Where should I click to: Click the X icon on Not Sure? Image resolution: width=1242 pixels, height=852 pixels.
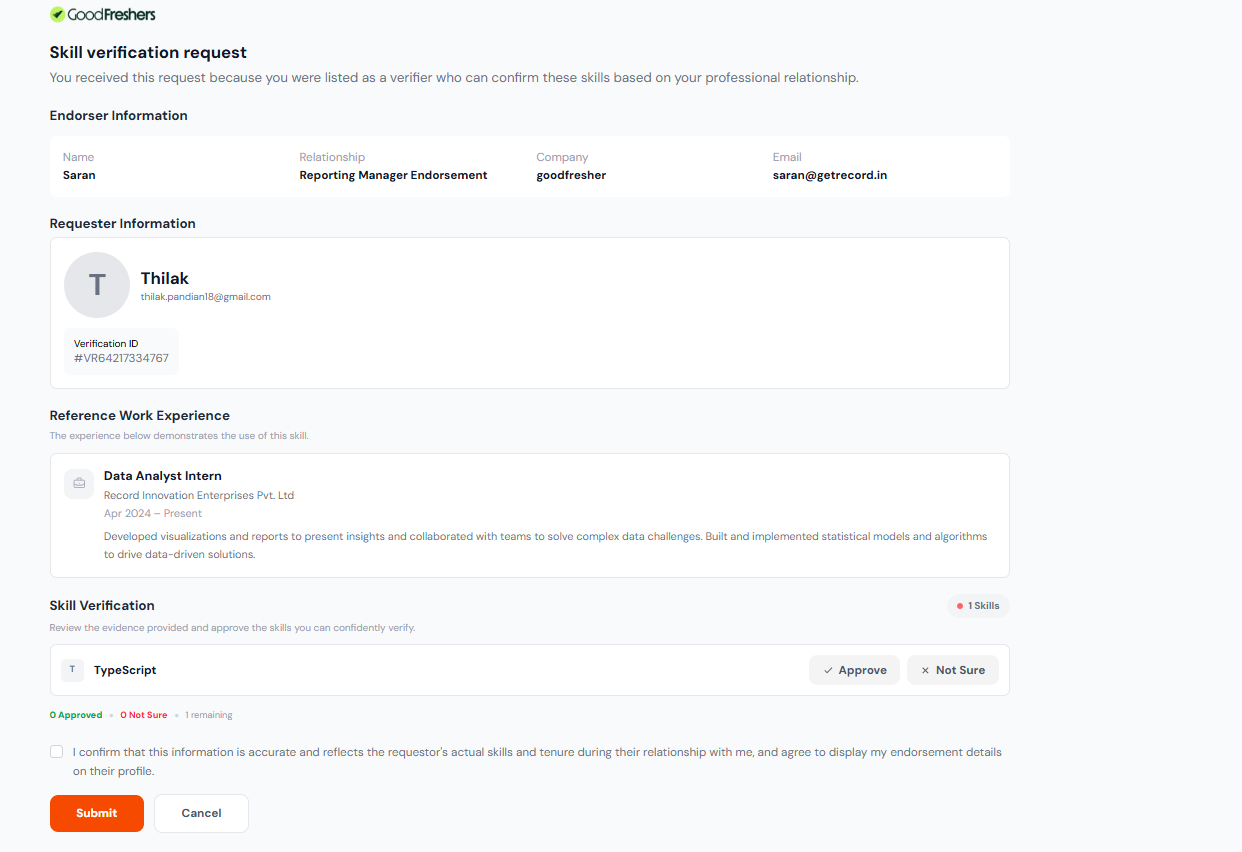click(x=925, y=671)
